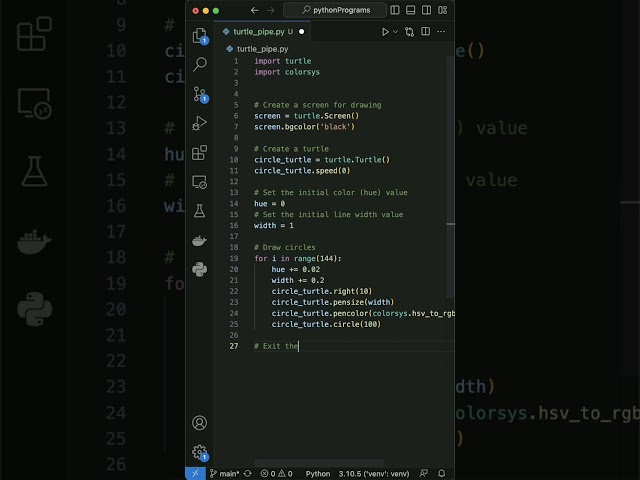Click 'circle_turtle.pensize(width)' on line 23

[x=333, y=302]
